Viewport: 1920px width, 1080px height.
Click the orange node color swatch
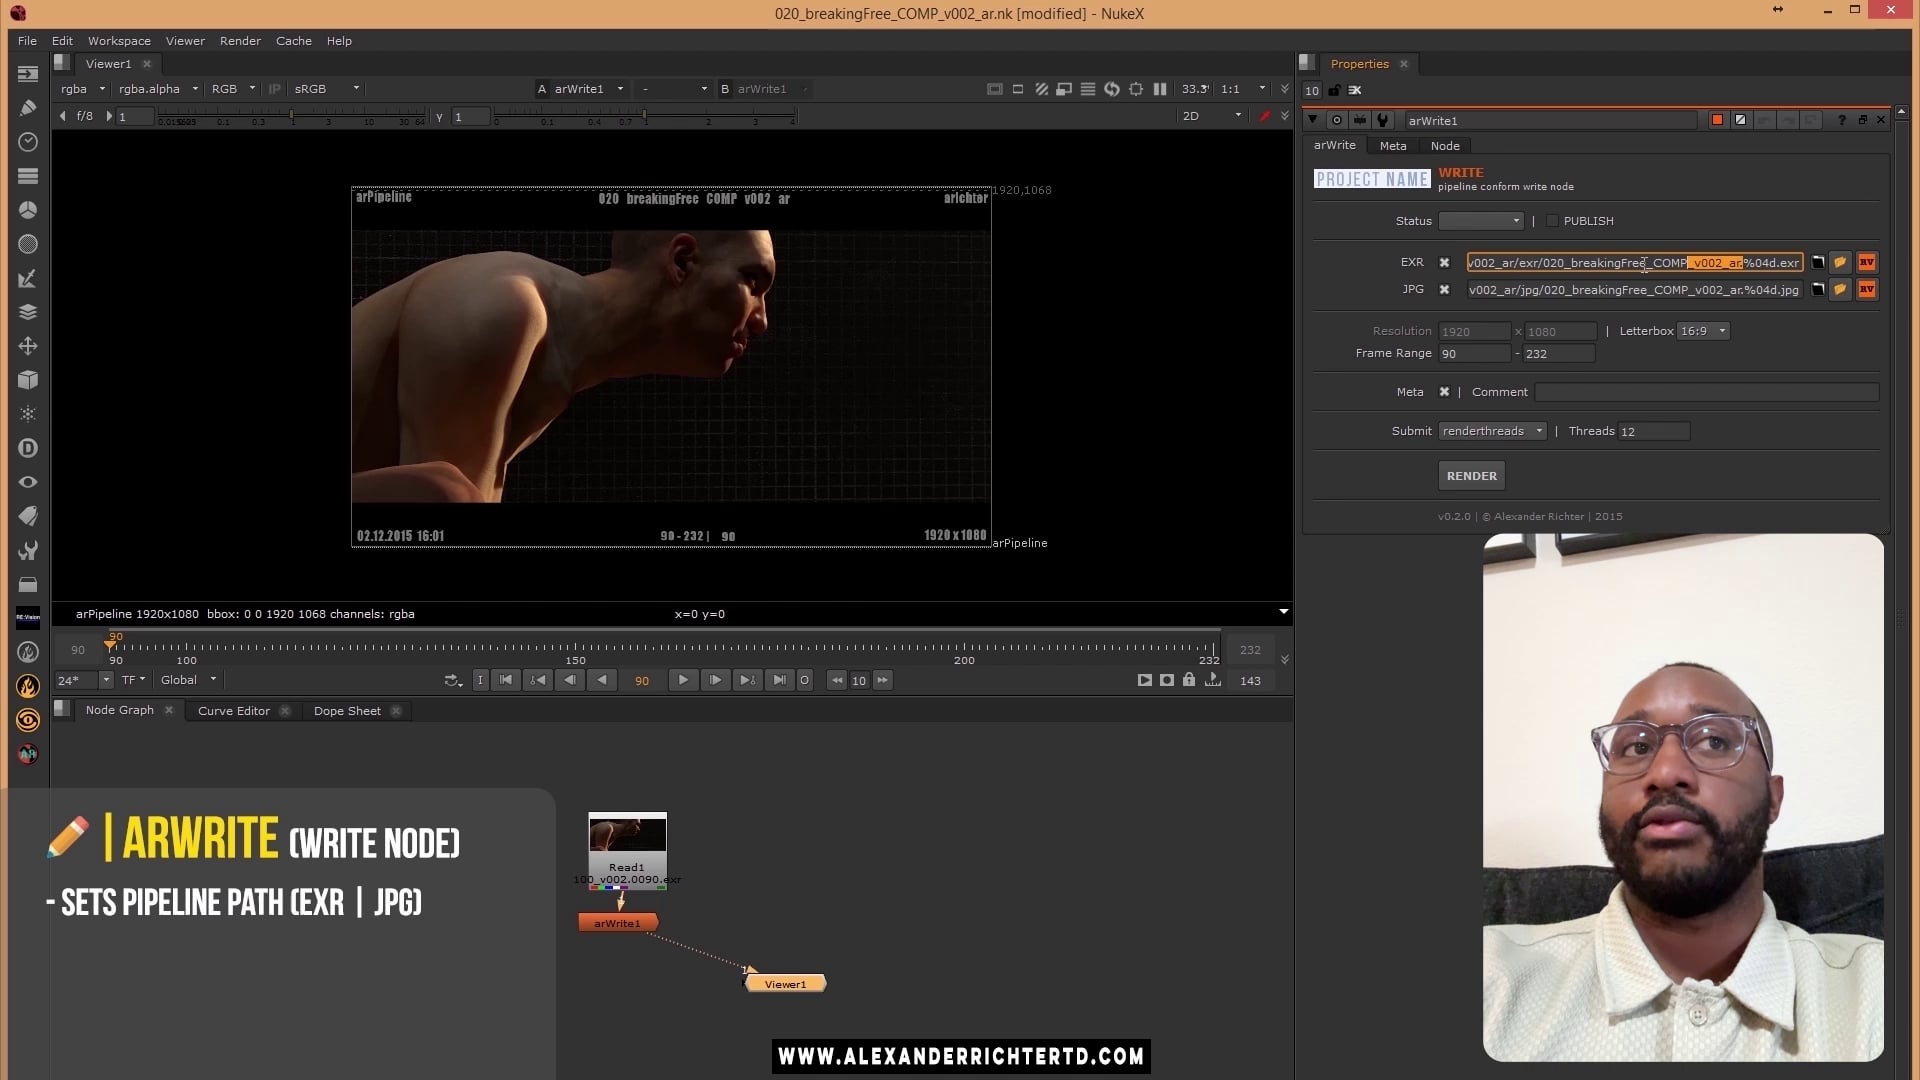(1717, 120)
